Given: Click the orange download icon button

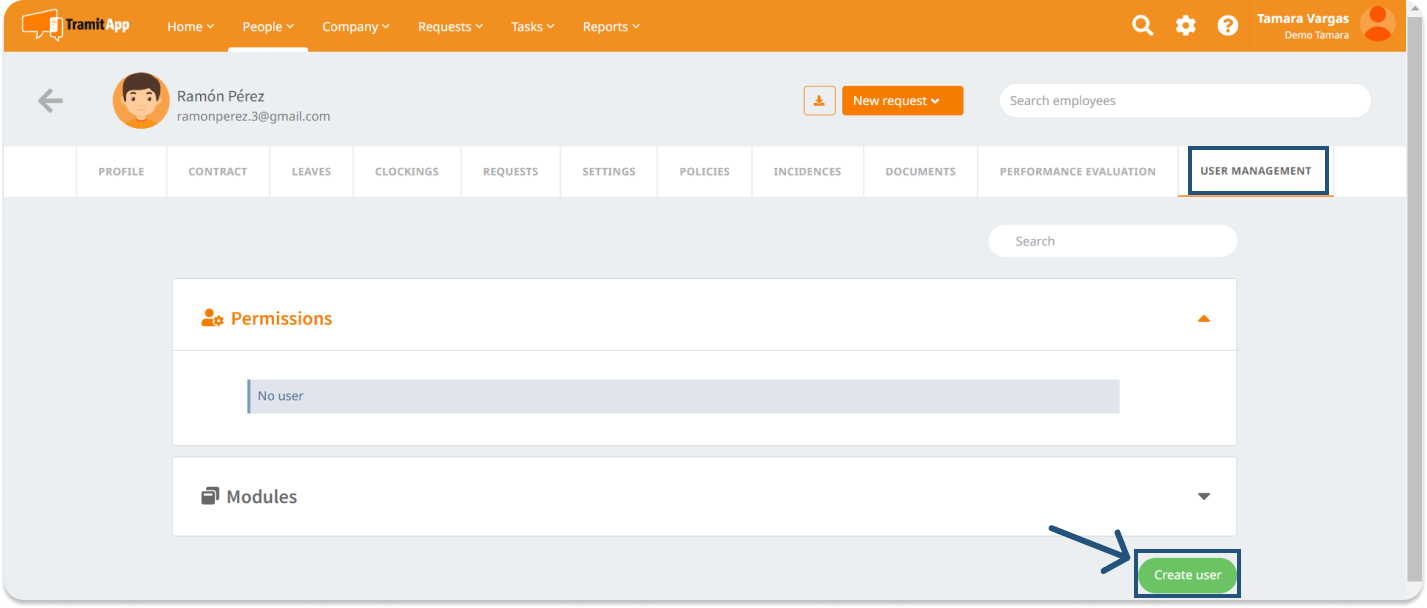Looking at the screenshot, I should pyautogui.click(x=819, y=101).
